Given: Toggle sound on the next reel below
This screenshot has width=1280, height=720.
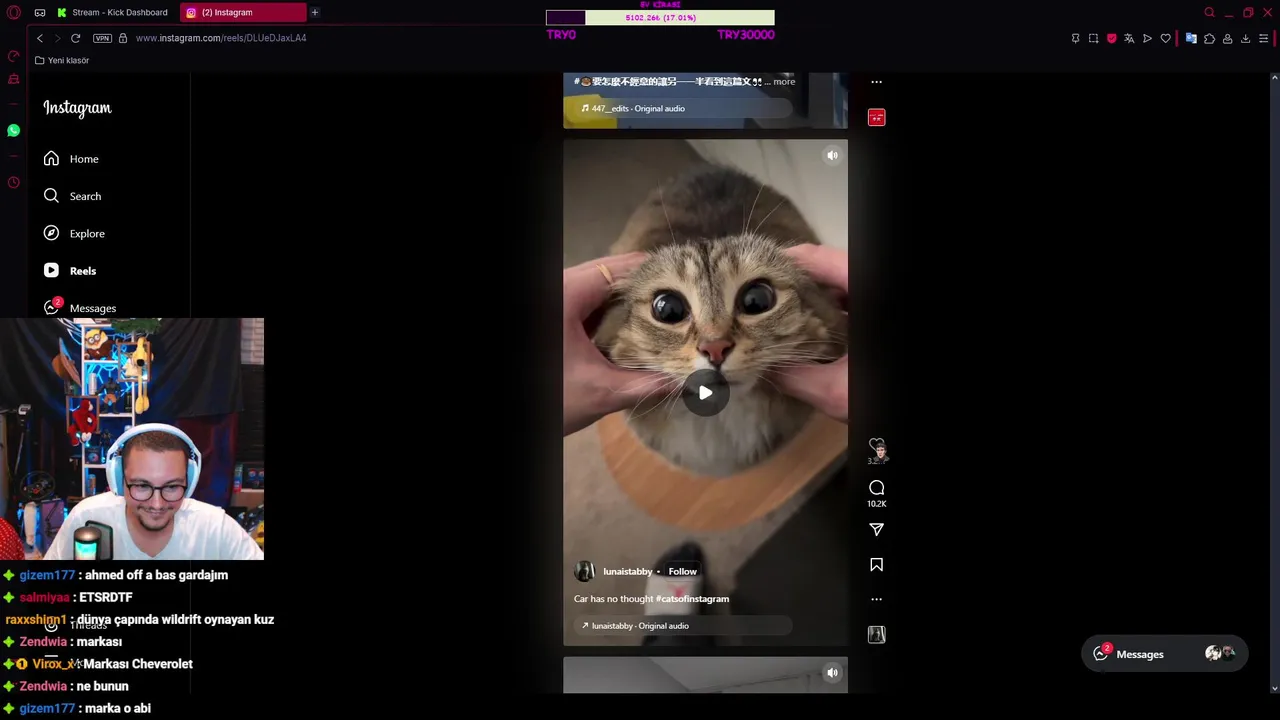Looking at the screenshot, I should click(x=832, y=673).
